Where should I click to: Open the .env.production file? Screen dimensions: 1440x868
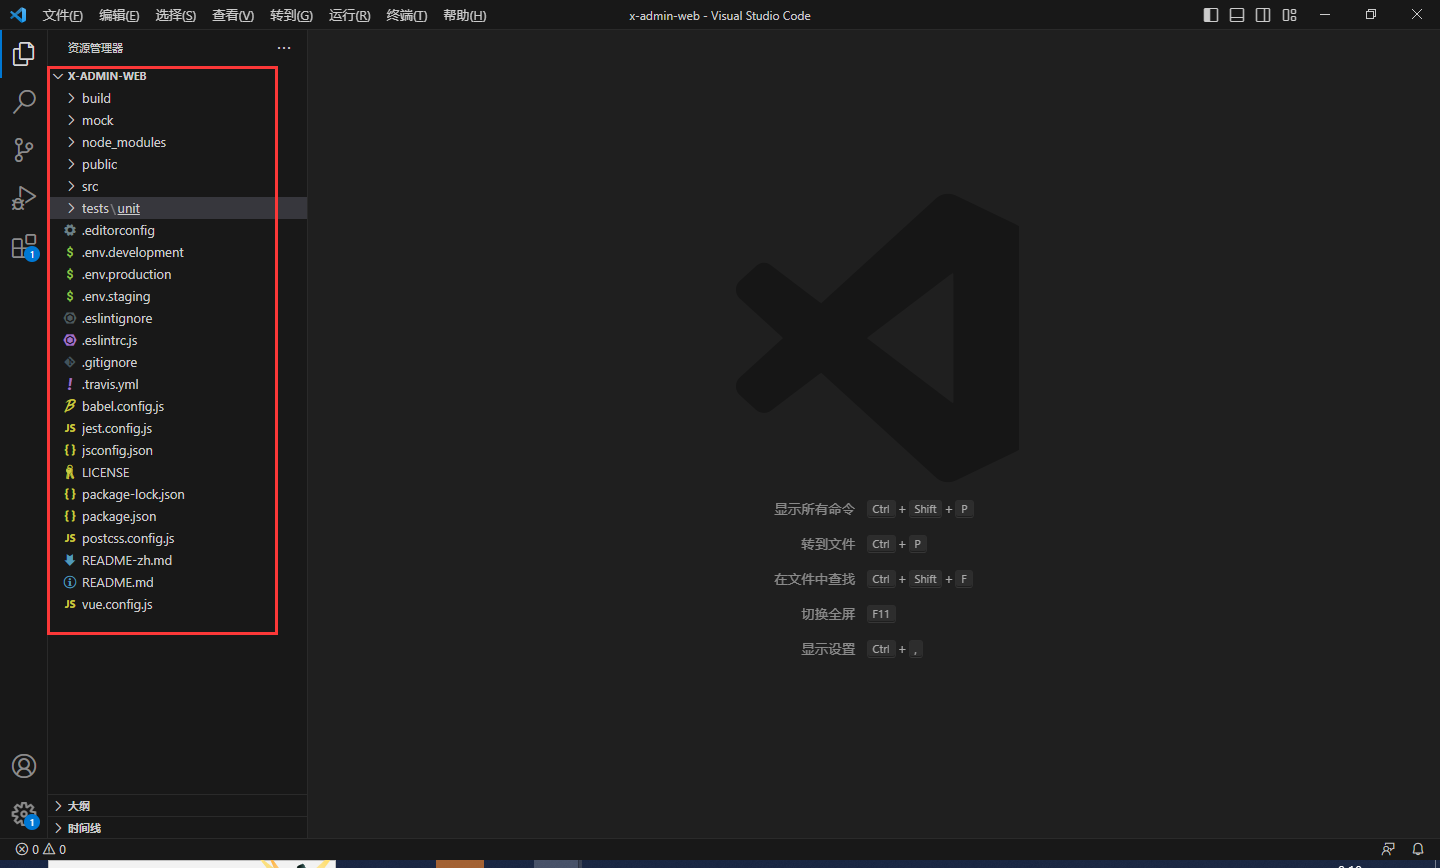tap(178, 274)
